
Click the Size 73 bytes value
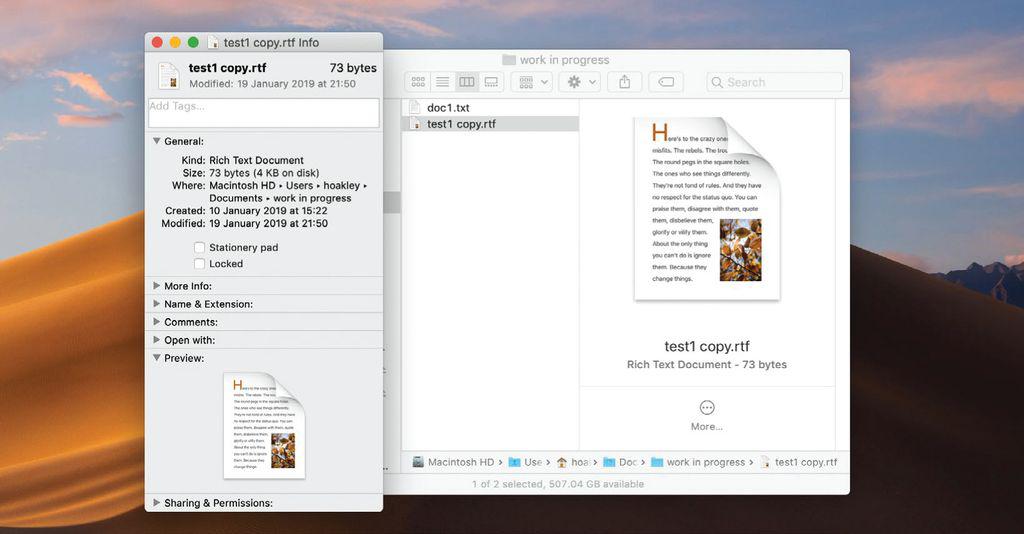click(x=264, y=173)
